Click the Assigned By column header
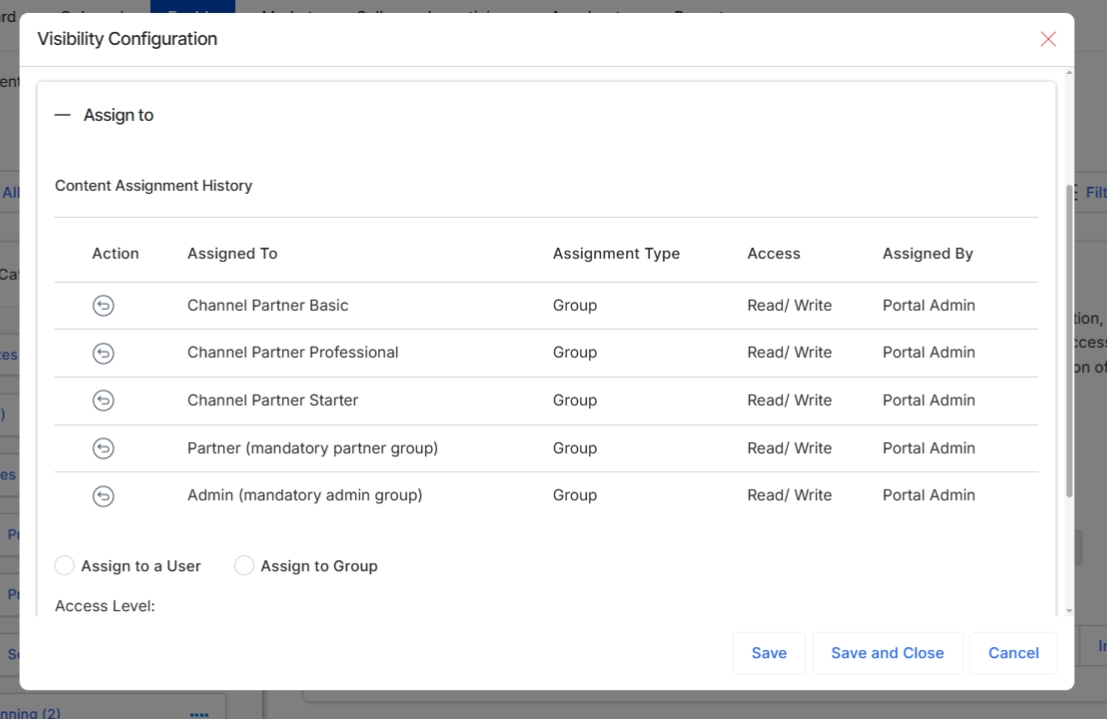The width and height of the screenshot is (1107, 719). (x=928, y=254)
